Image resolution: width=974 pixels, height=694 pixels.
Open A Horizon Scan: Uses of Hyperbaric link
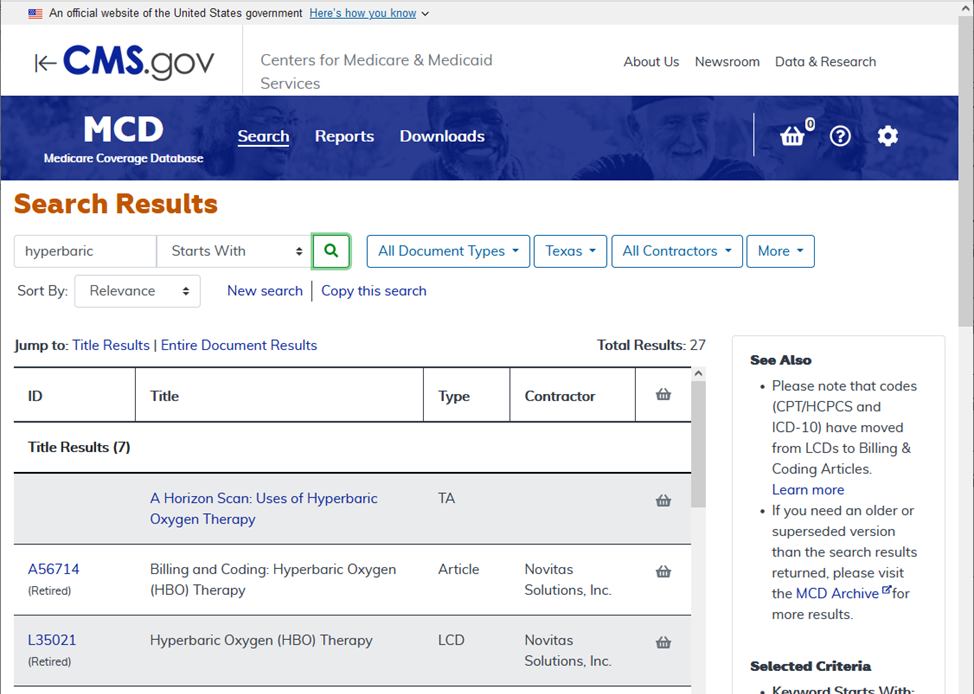tap(263, 508)
